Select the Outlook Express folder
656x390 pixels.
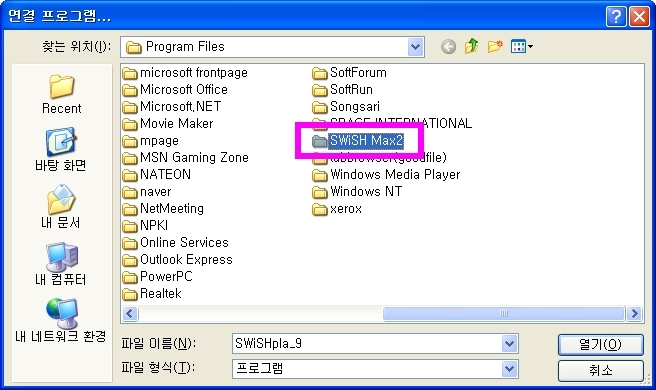tap(177, 260)
